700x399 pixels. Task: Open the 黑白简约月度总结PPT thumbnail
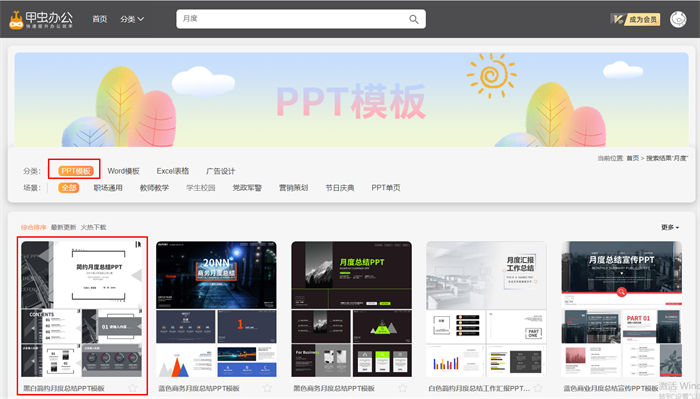[x=82, y=309]
